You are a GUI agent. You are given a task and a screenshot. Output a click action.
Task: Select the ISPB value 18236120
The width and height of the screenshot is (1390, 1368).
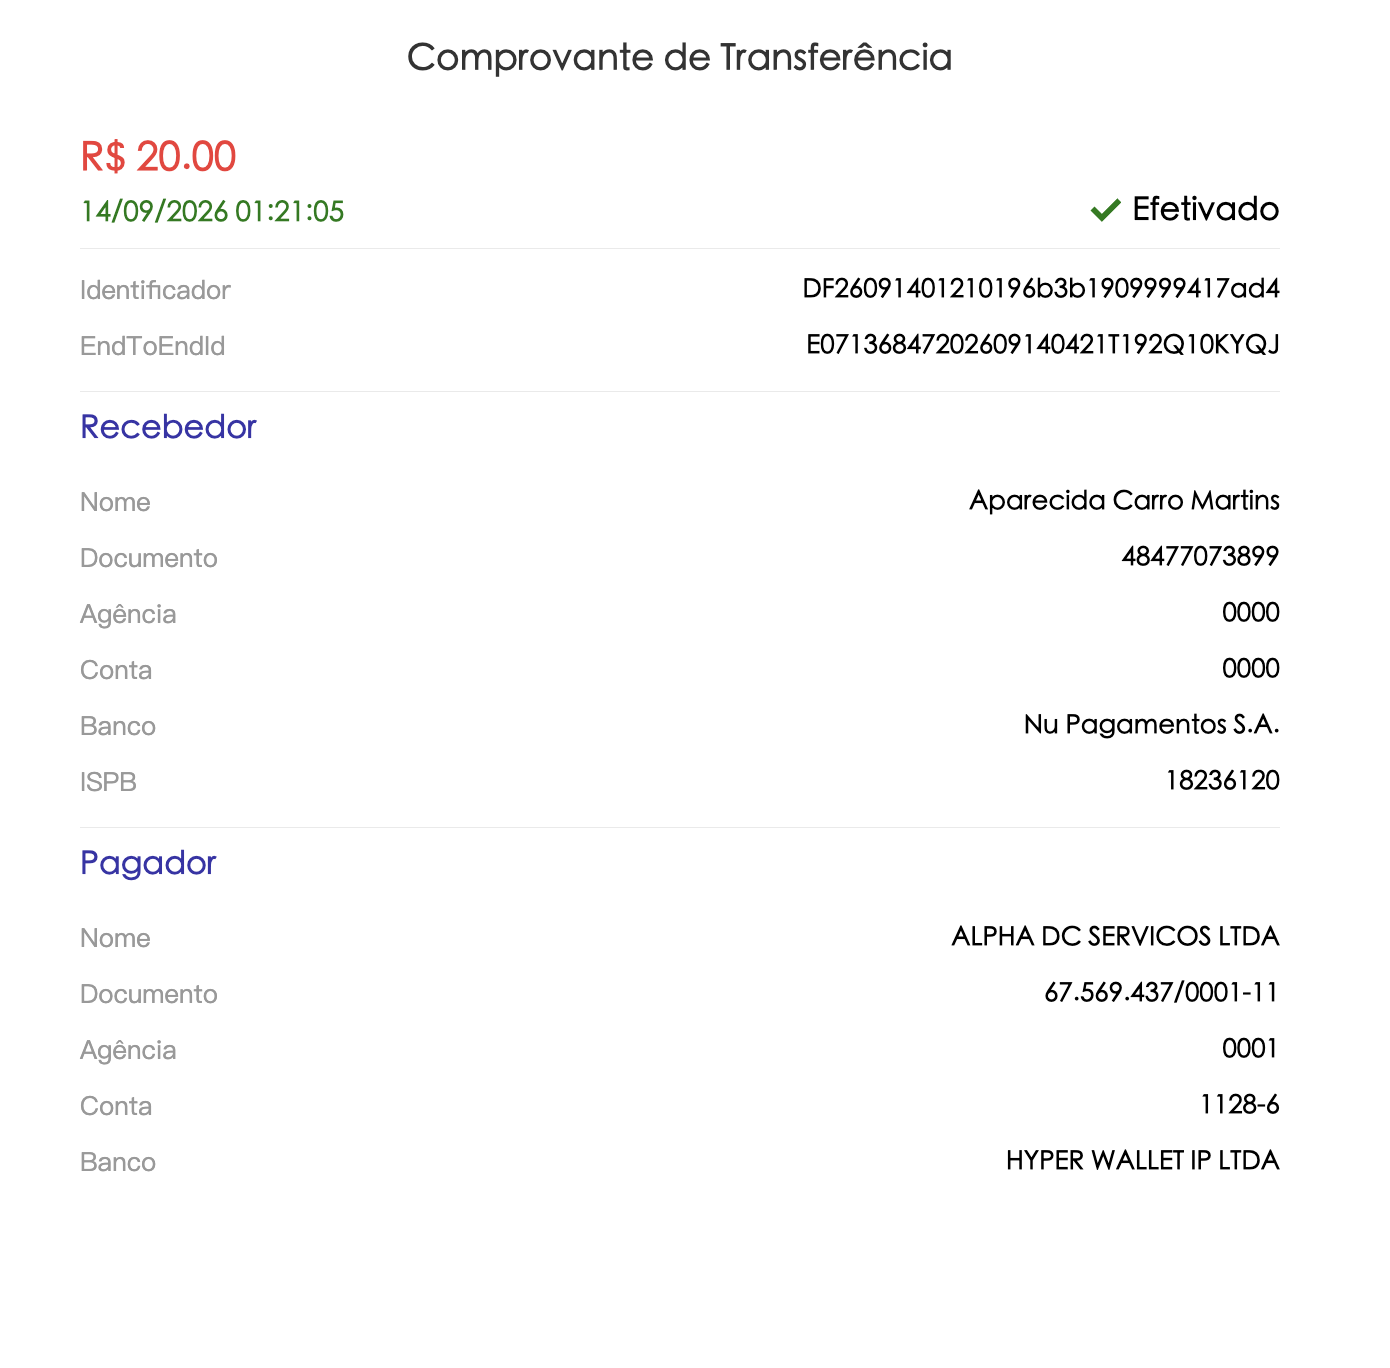[x=1222, y=781]
